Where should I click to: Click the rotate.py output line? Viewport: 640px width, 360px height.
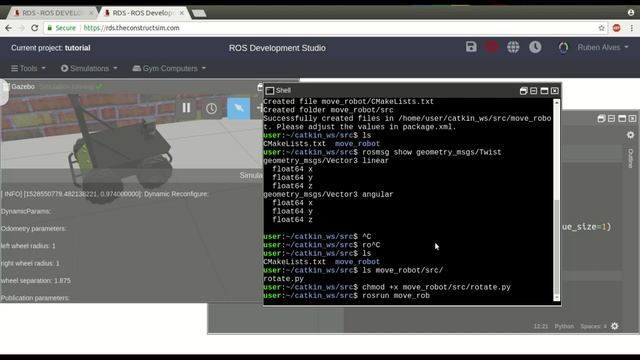point(283,279)
